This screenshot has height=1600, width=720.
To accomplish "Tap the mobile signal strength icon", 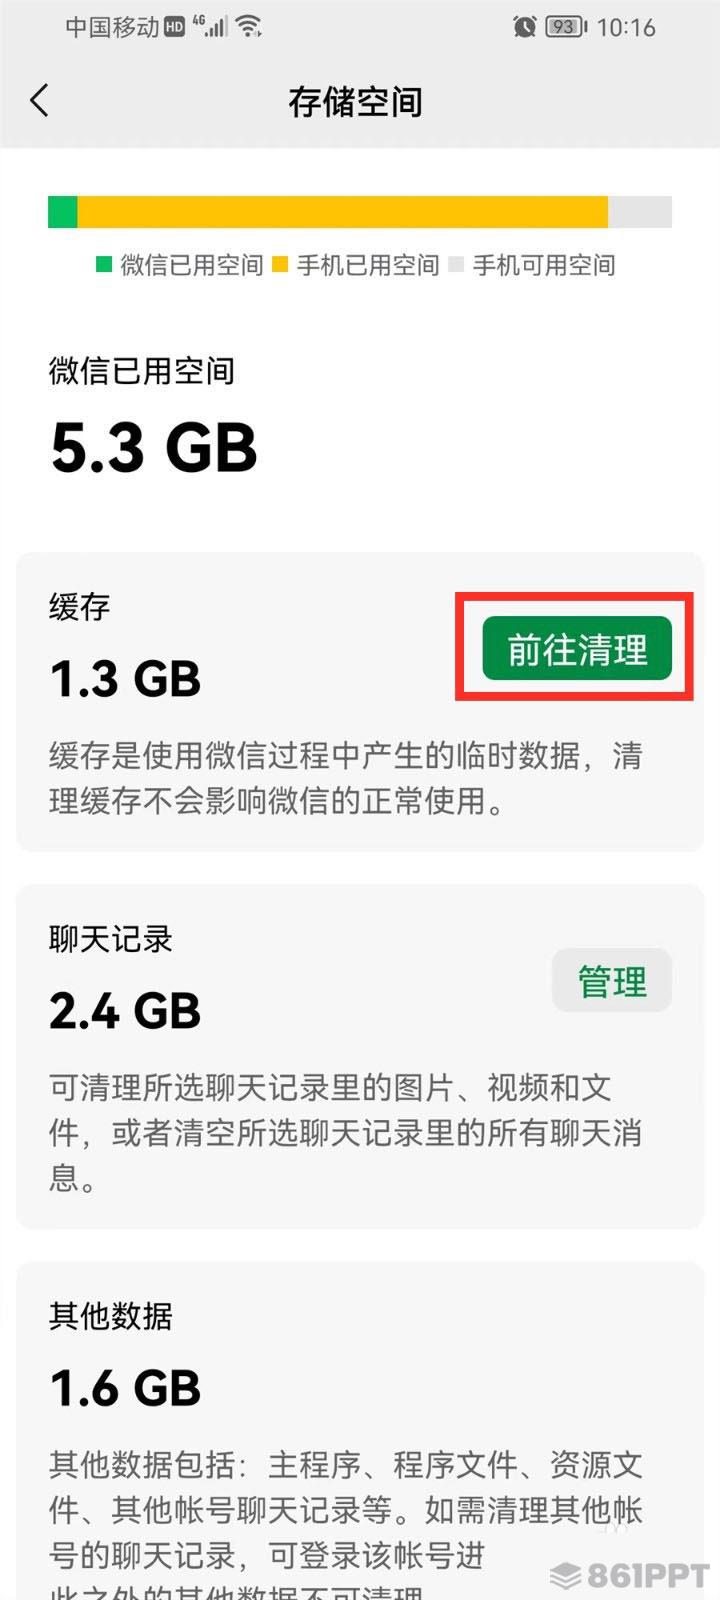I will click(x=211, y=27).
